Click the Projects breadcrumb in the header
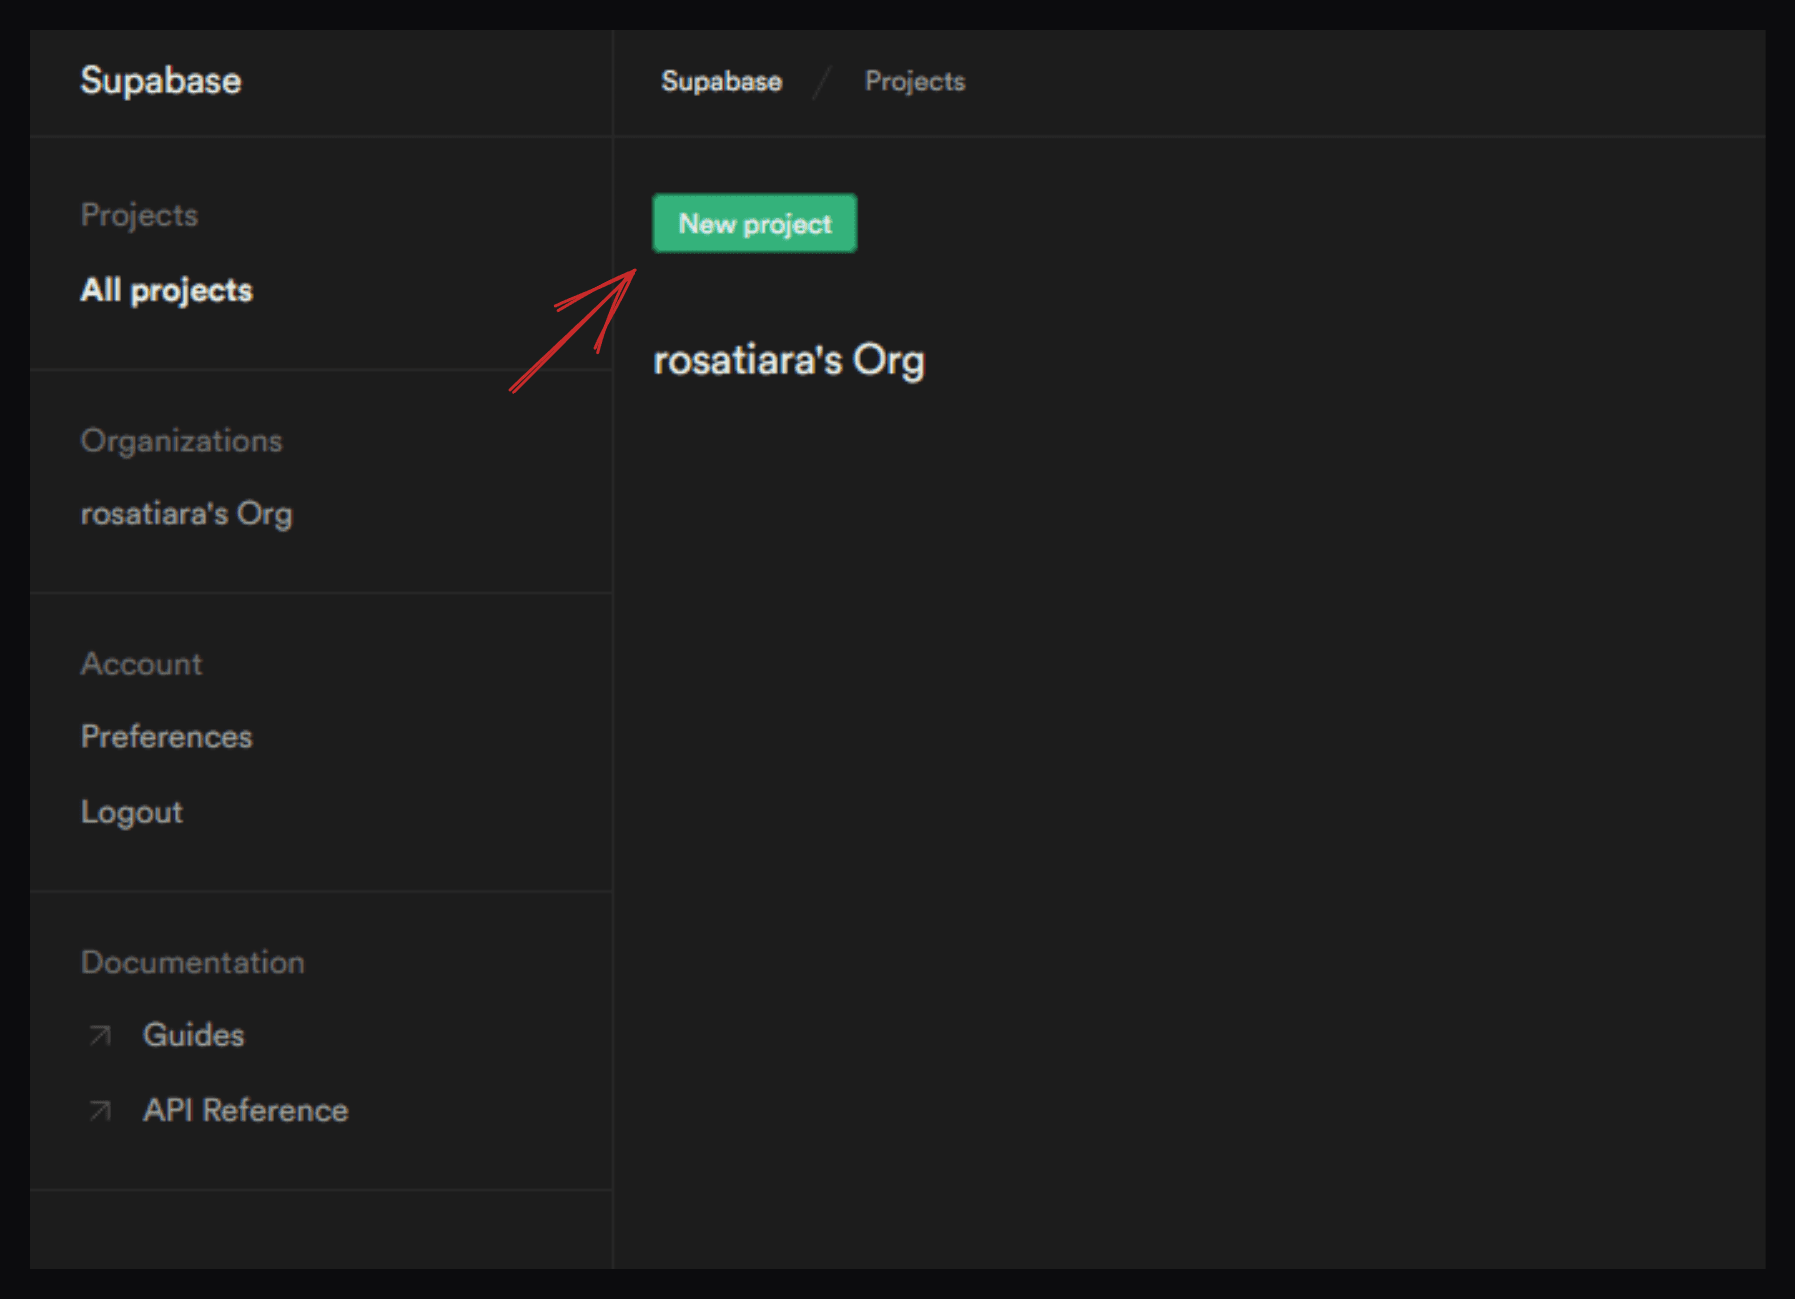Screen dimensions: 1795x1299 click(x=914, y=82)
